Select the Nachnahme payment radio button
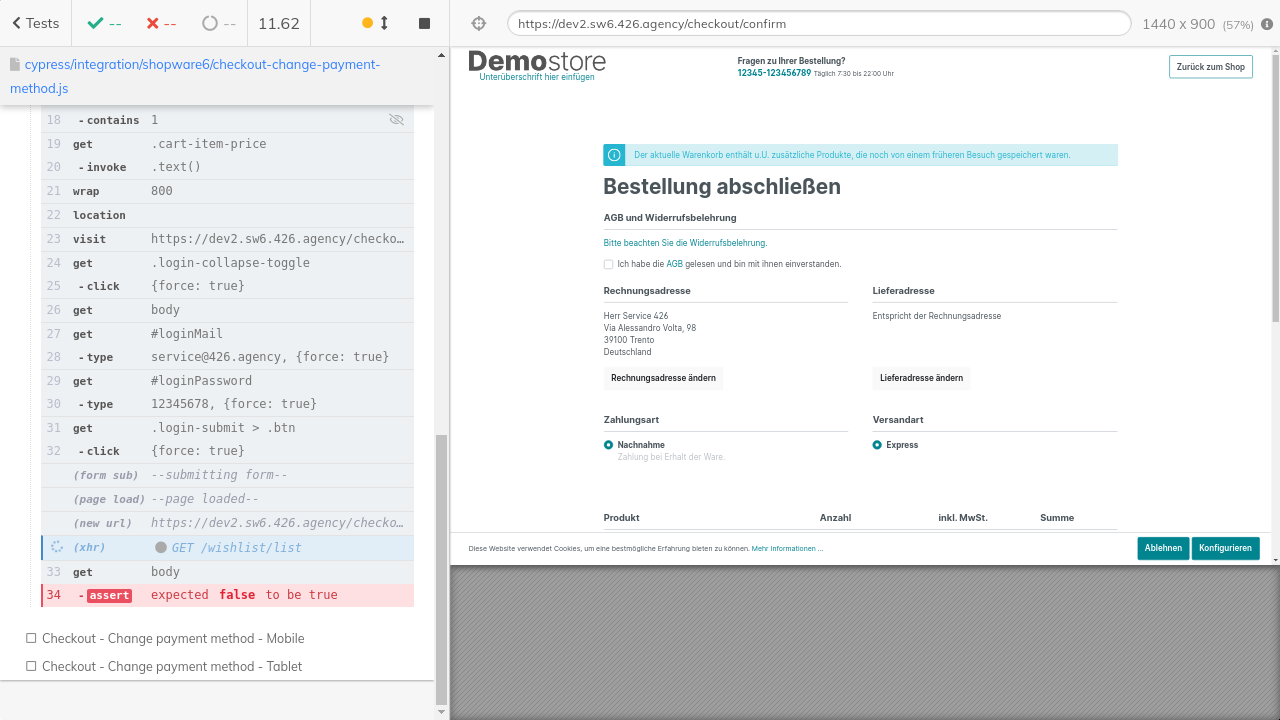This screenshot has width=1280, height=720. (x=608, y=445)
